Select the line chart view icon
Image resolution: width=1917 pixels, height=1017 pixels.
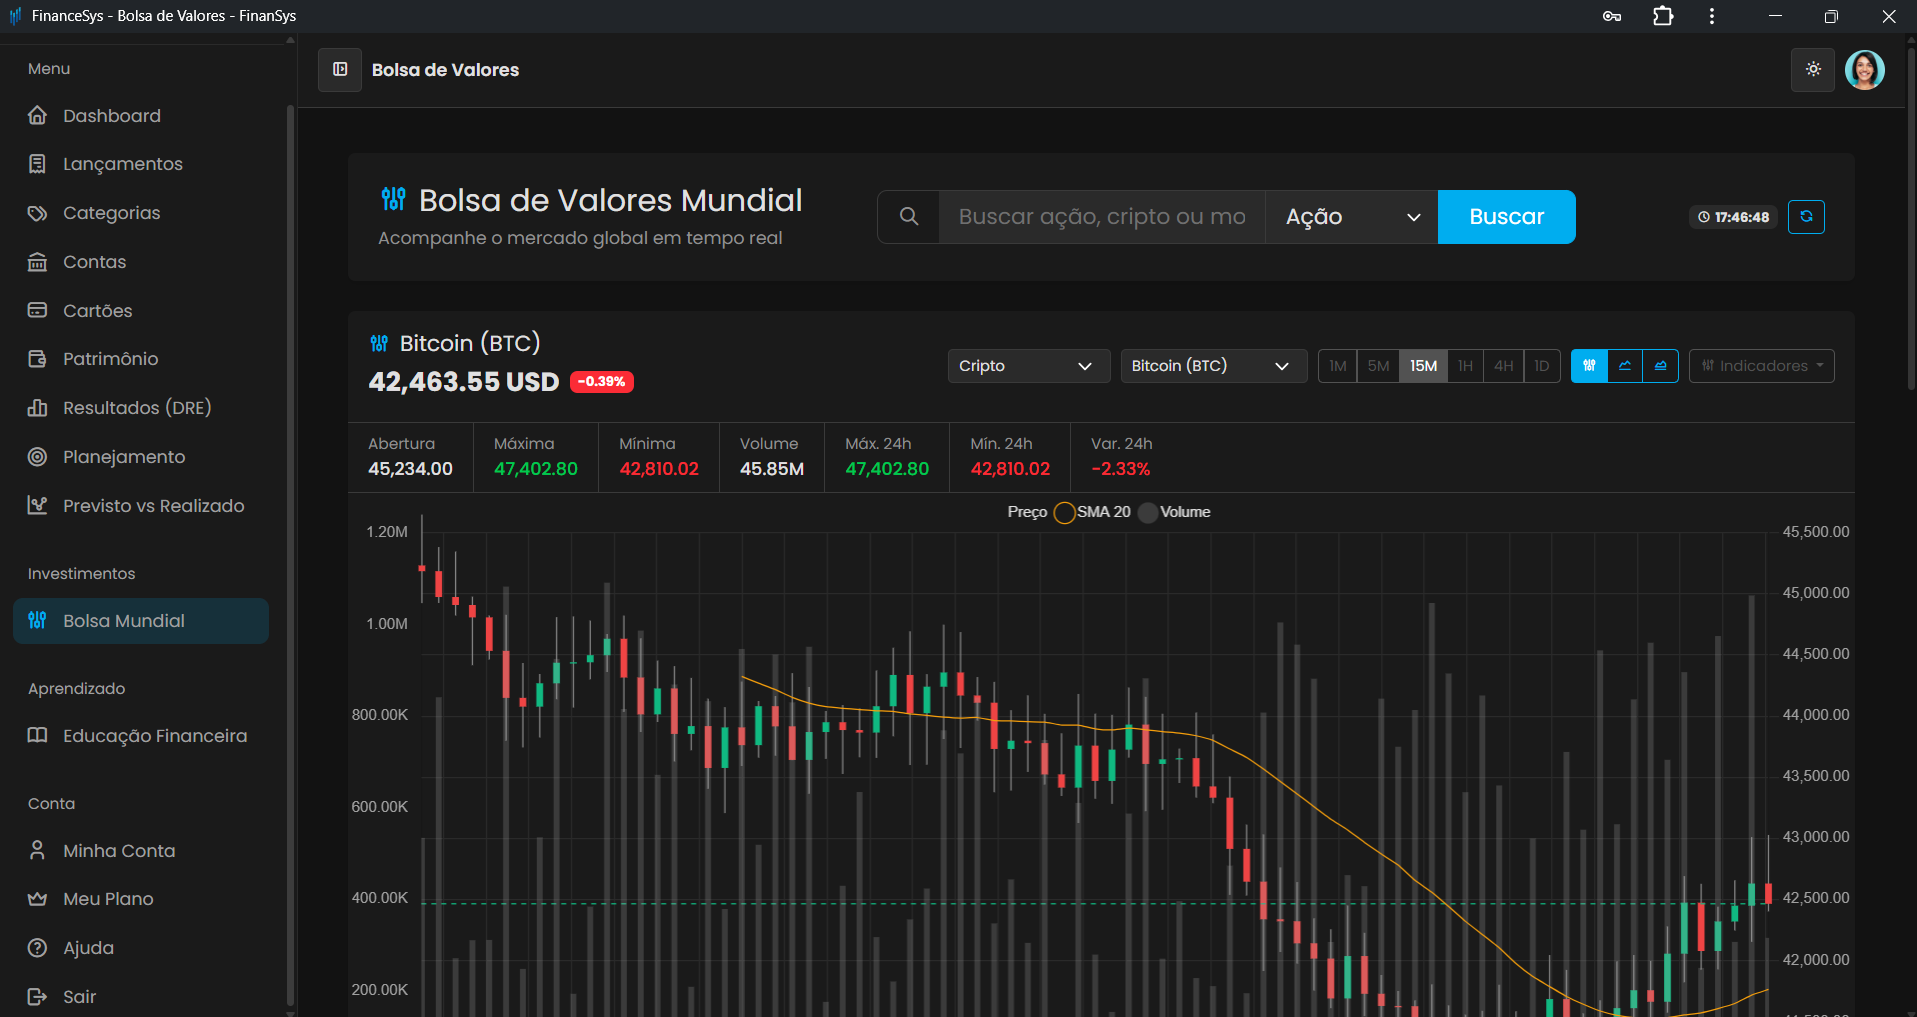pos(1624,366)
